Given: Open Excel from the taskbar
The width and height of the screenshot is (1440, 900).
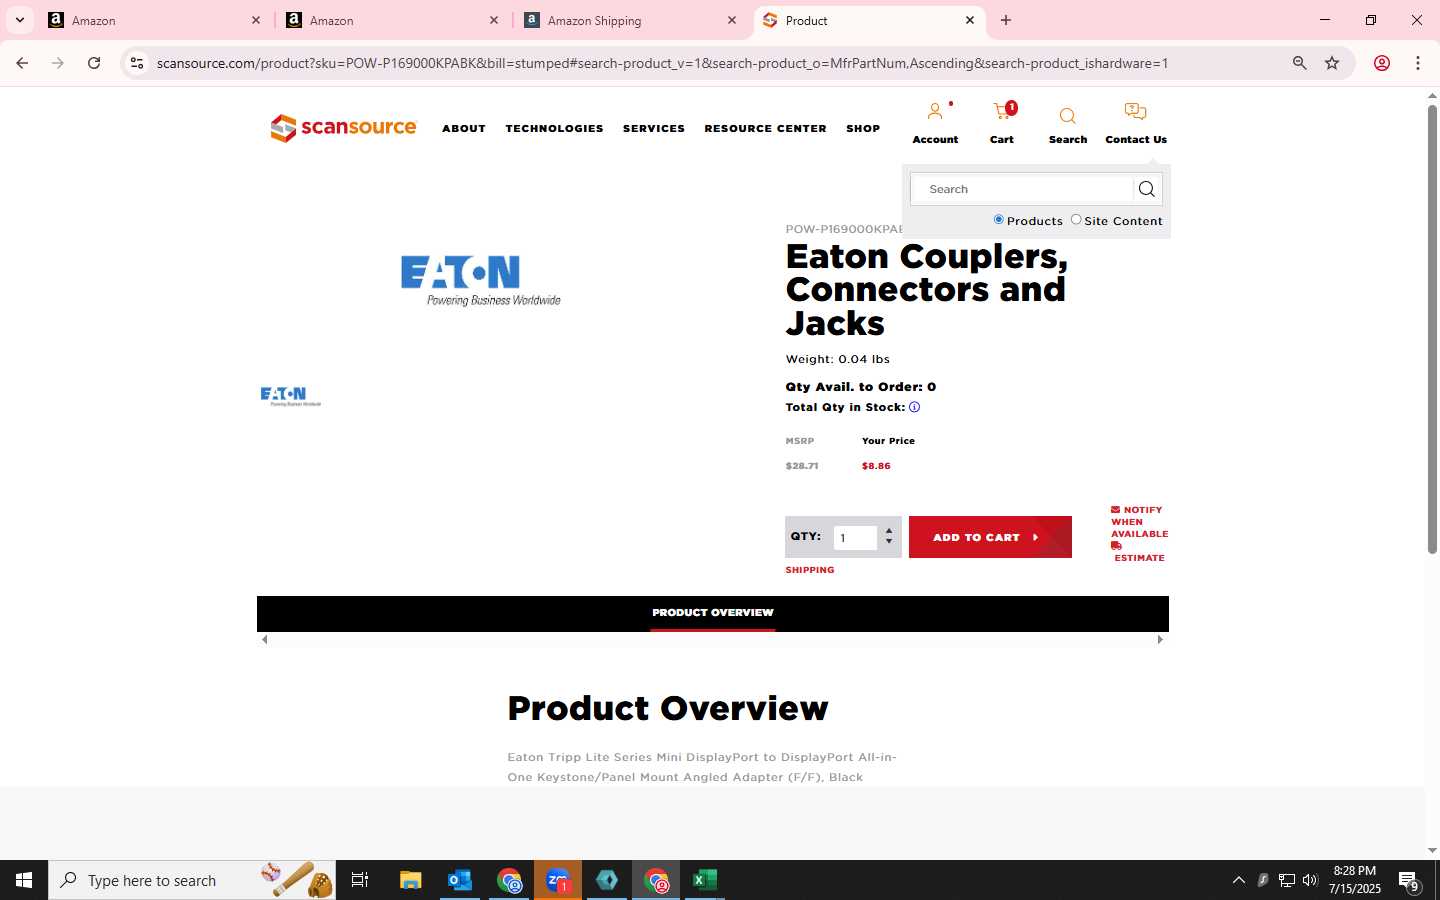Looking at the screenshot, I should click(x=705, y=880).
